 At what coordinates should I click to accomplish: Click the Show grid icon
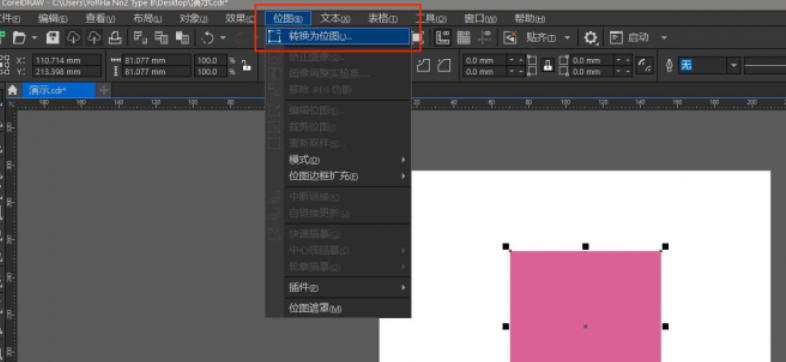[464, 38]
